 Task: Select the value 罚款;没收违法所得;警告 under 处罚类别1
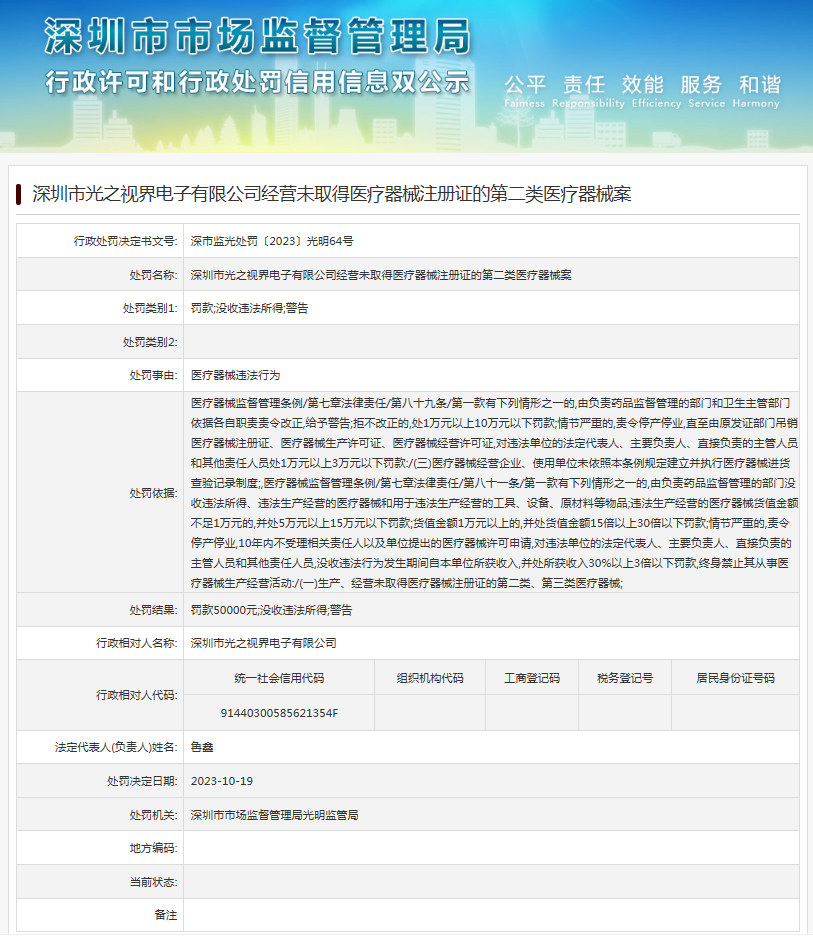coord(249,308)
